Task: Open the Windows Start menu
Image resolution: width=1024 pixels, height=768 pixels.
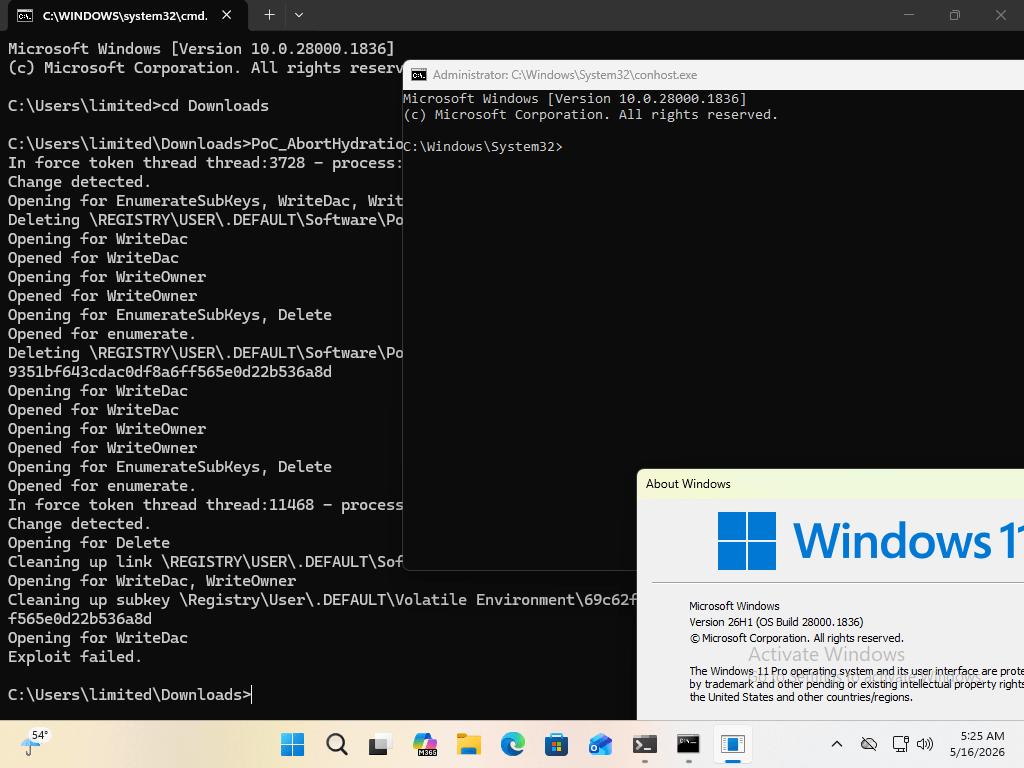Action: pyautogui.click(x=293, y=744)
